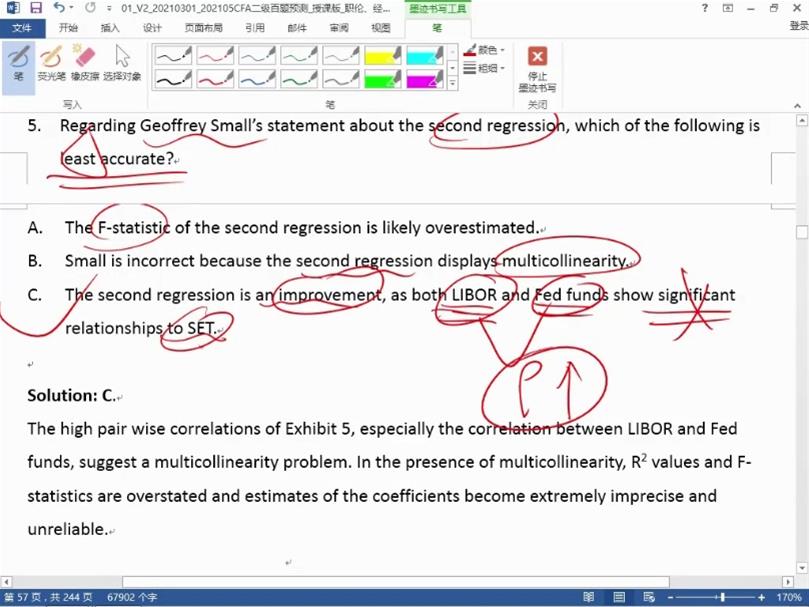Click the Word application icon
Viewport: 809px width, 607px height.
click(12, 8)
